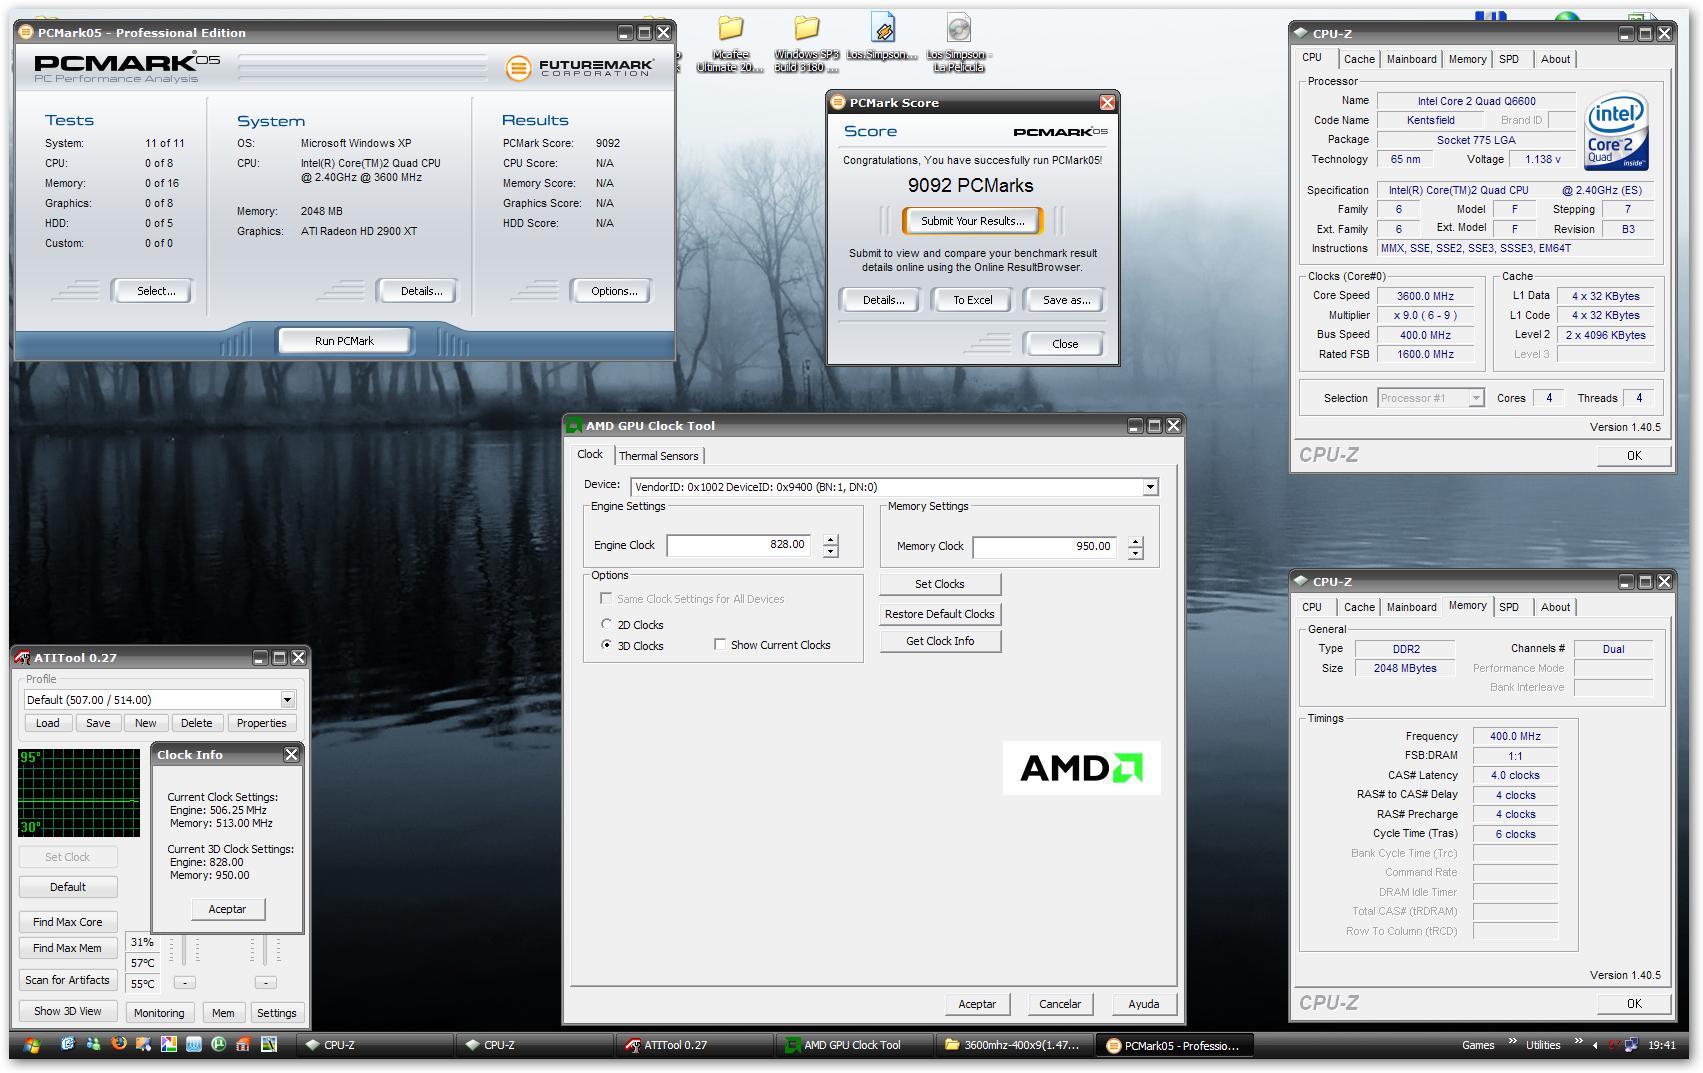Open the ATITool Profile dropdown
This screenshot has width=1703, height=1073.
pyautogui.click(x=287, y=699)
